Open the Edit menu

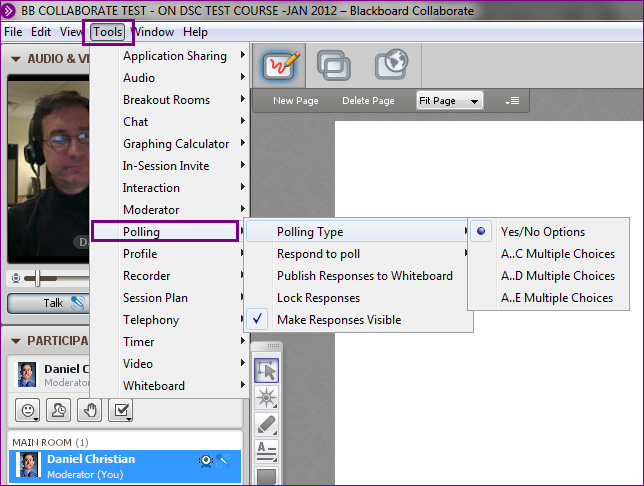pos(41,32)
